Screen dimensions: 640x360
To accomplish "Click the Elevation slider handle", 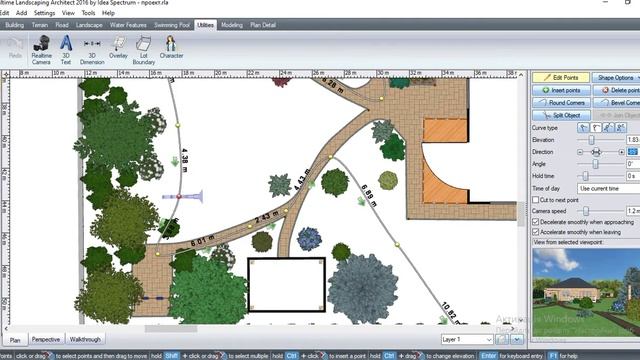I will [591, 140].
